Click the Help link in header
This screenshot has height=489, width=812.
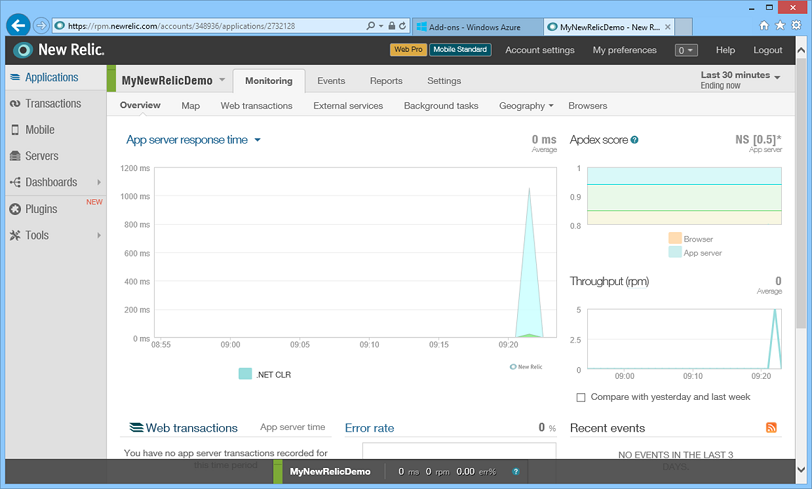coord(725,50)
